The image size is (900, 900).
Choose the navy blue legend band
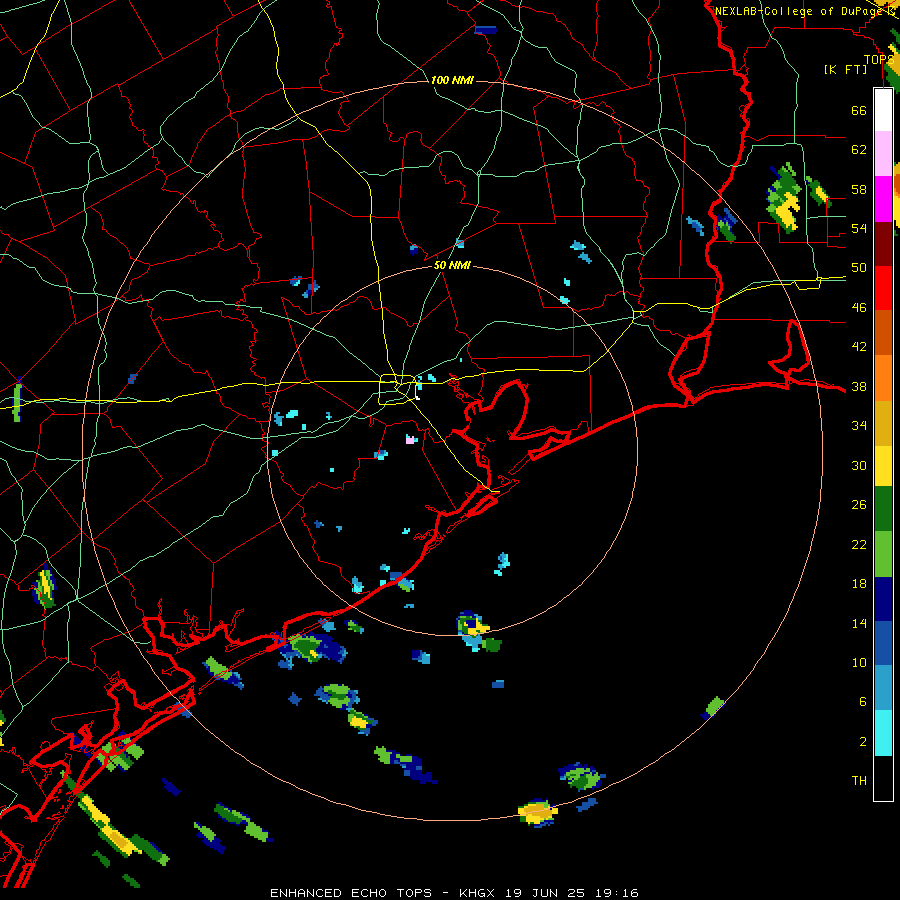tap(883, 599)
